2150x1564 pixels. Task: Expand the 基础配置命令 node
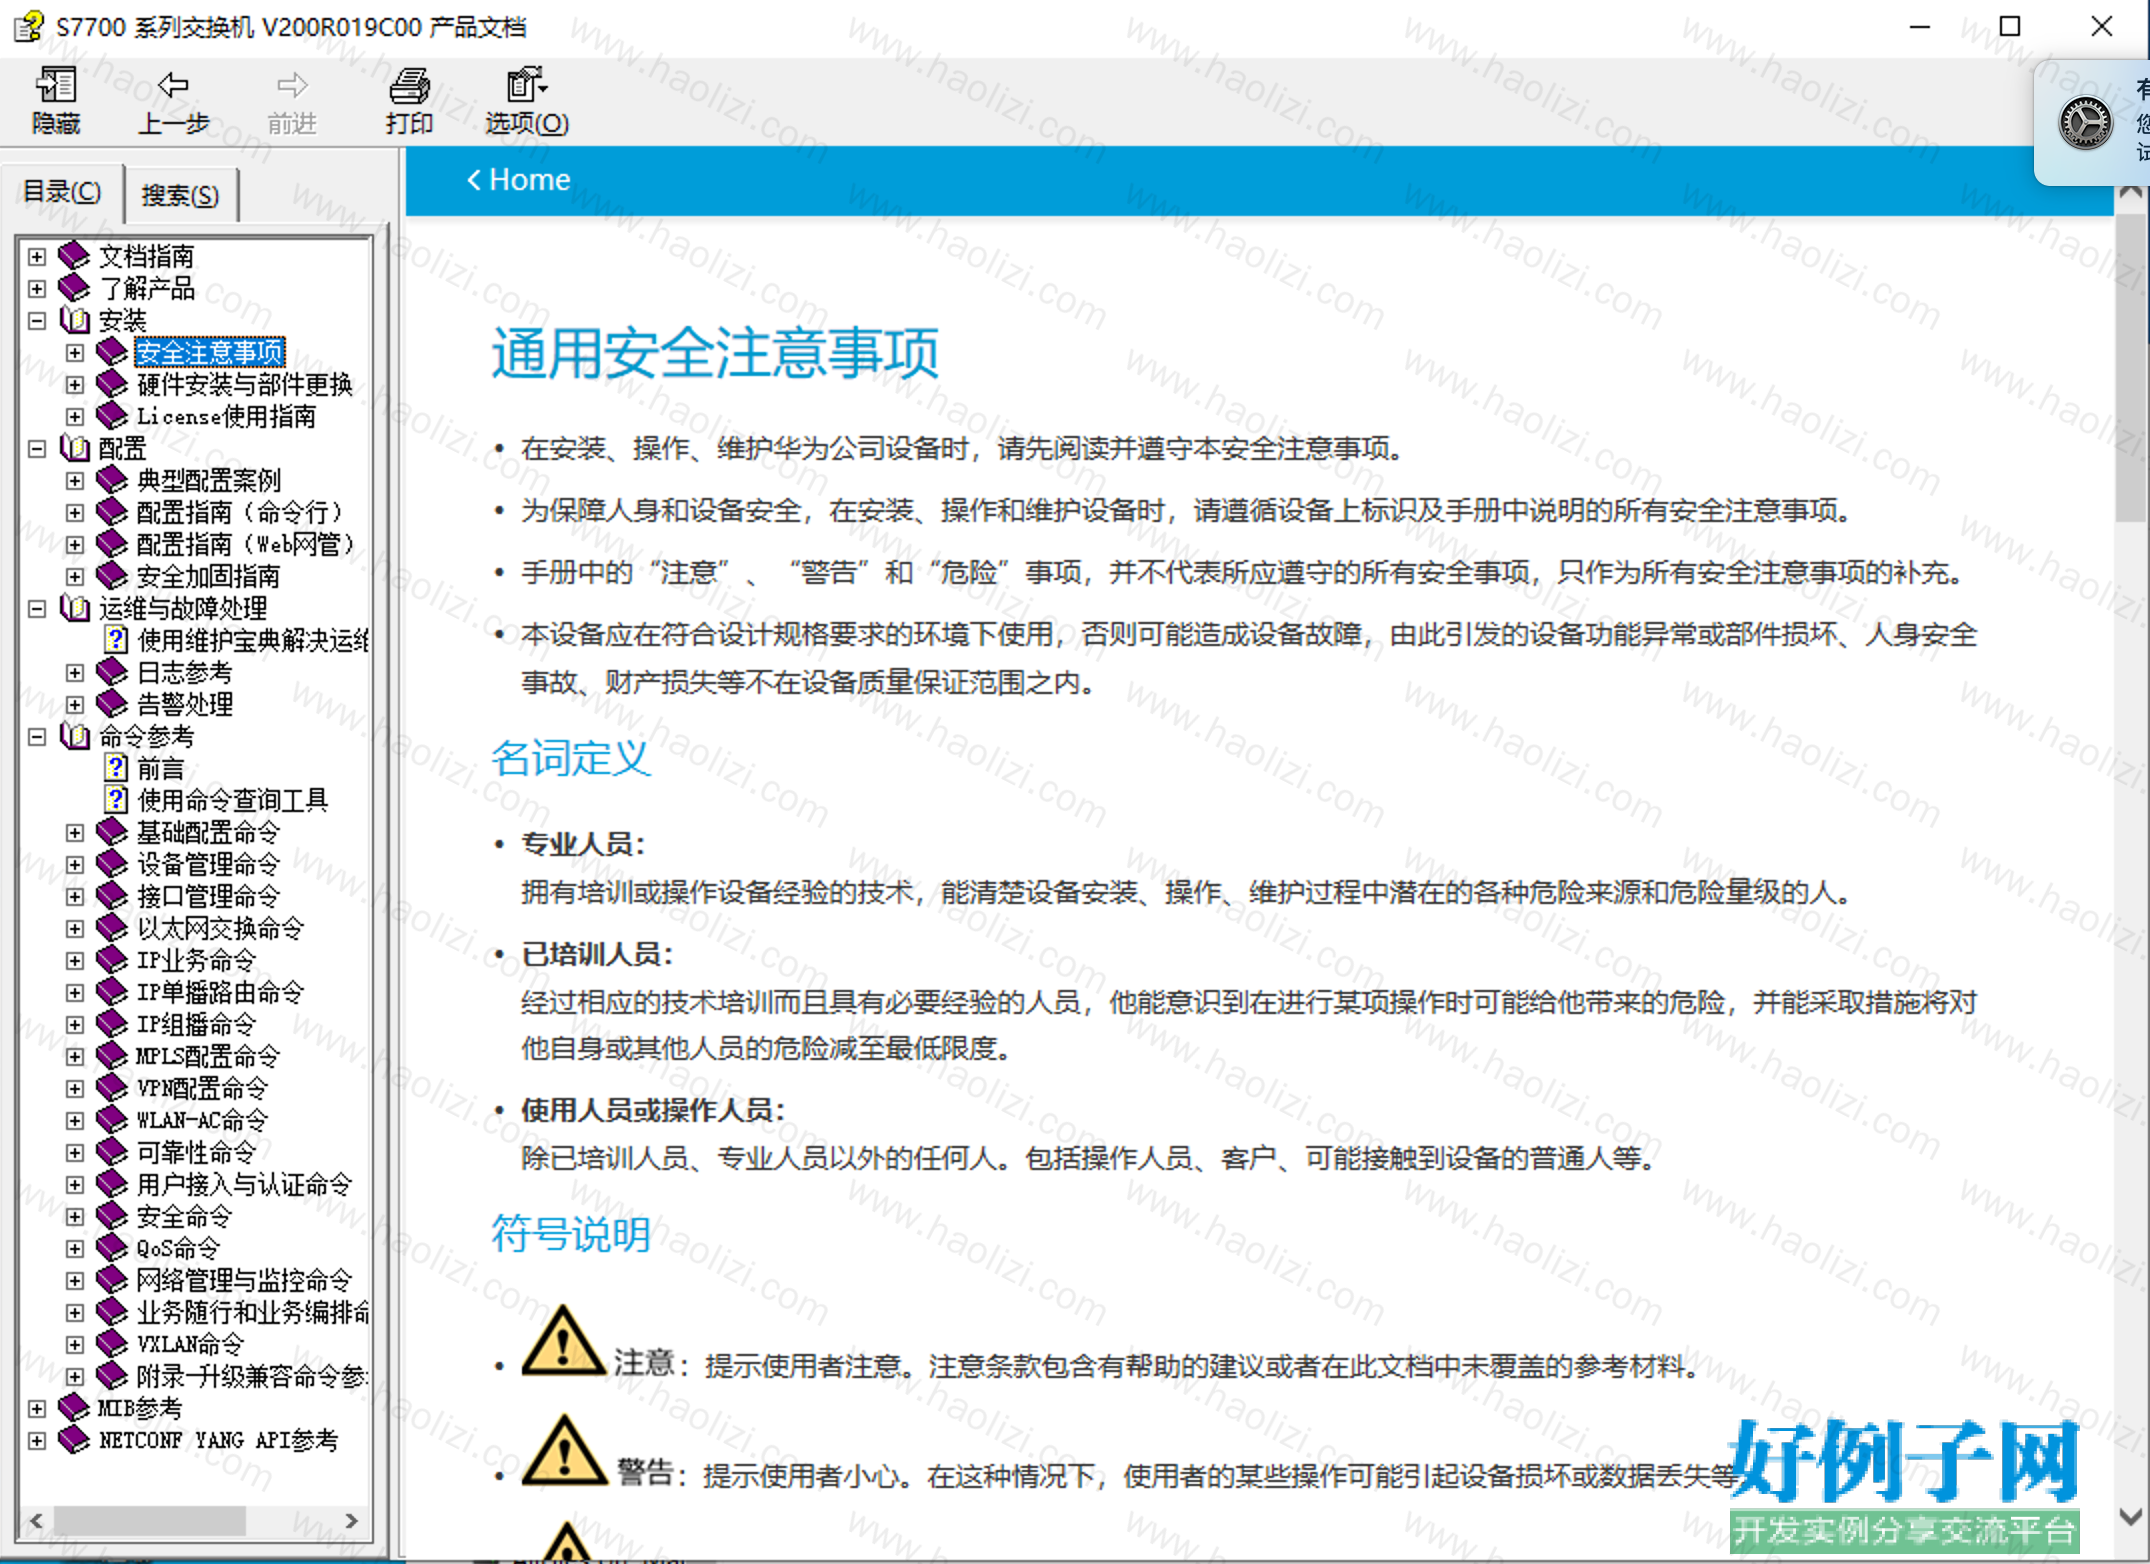point(75,833)
